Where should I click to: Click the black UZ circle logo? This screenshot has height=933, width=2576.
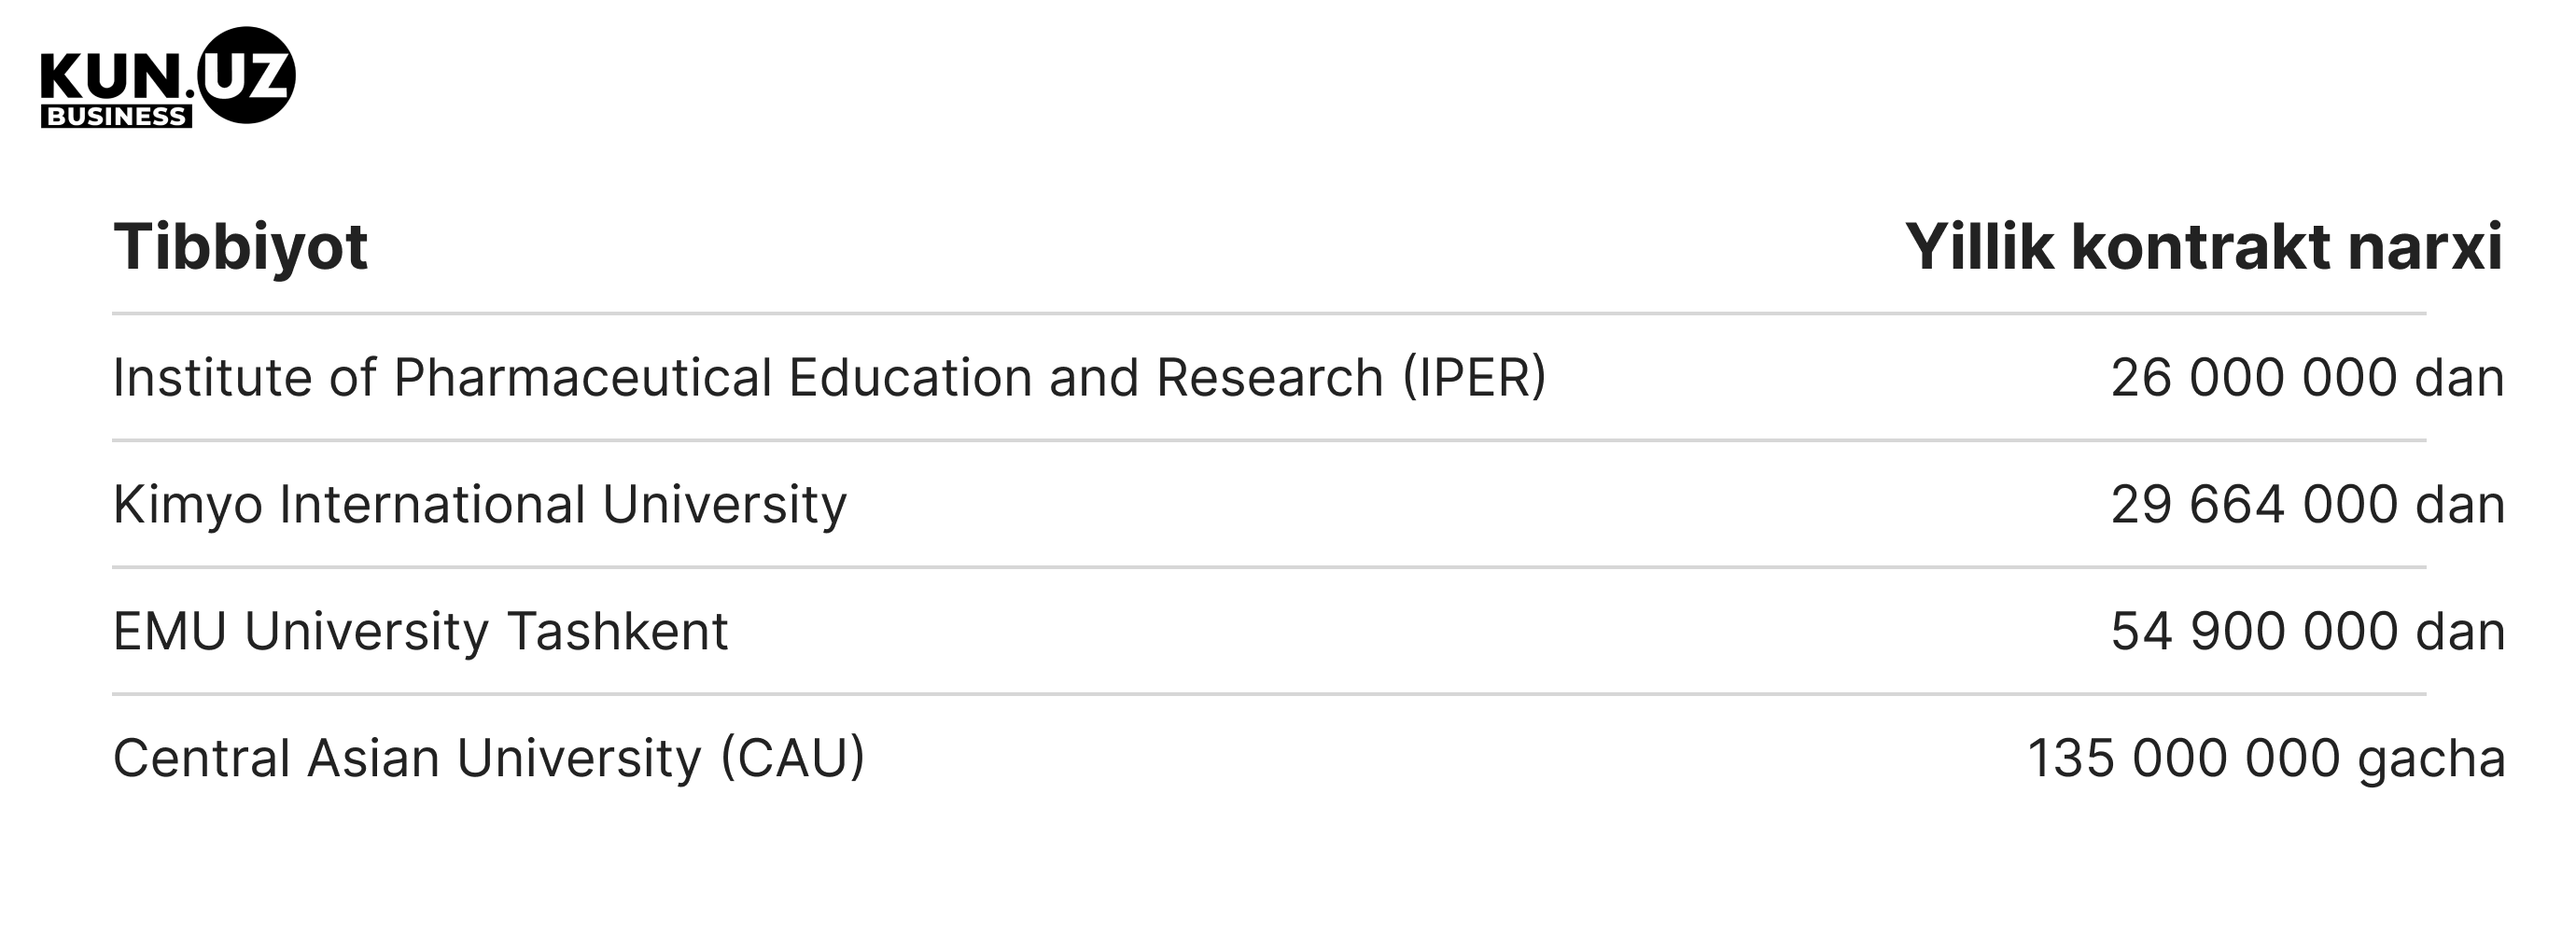click(247, 75)
